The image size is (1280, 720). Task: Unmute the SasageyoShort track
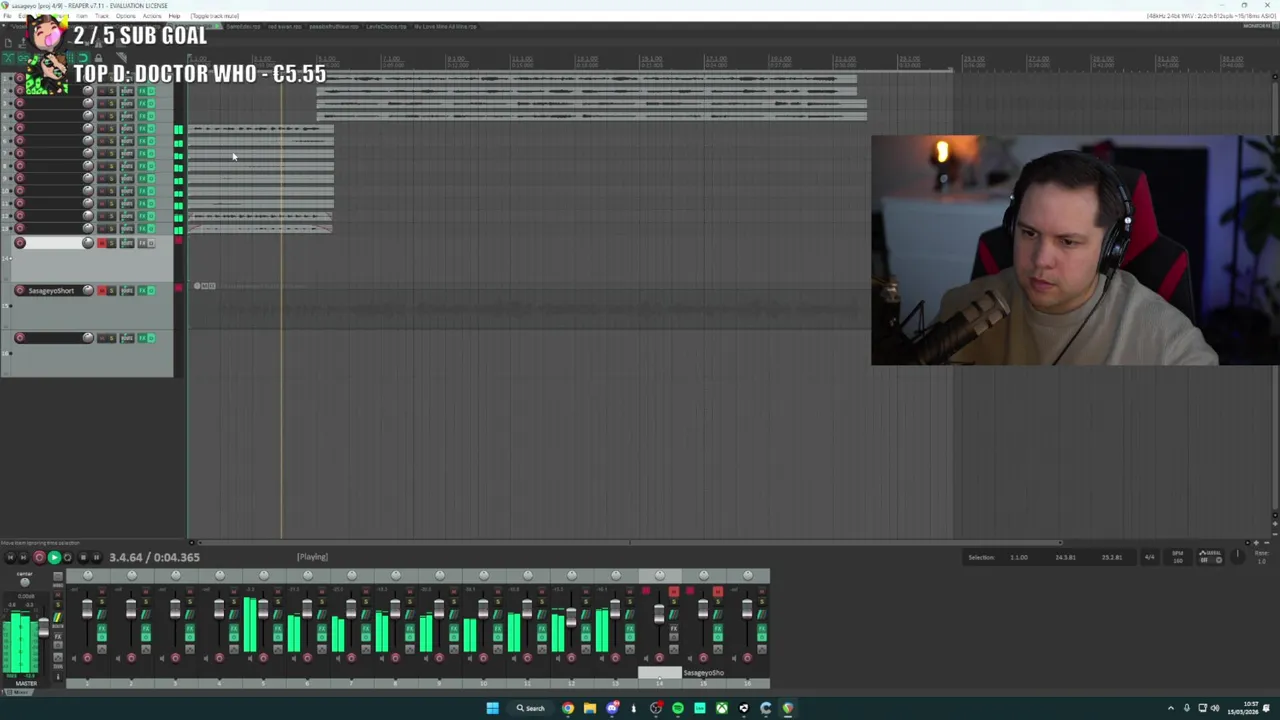[102, 291]
